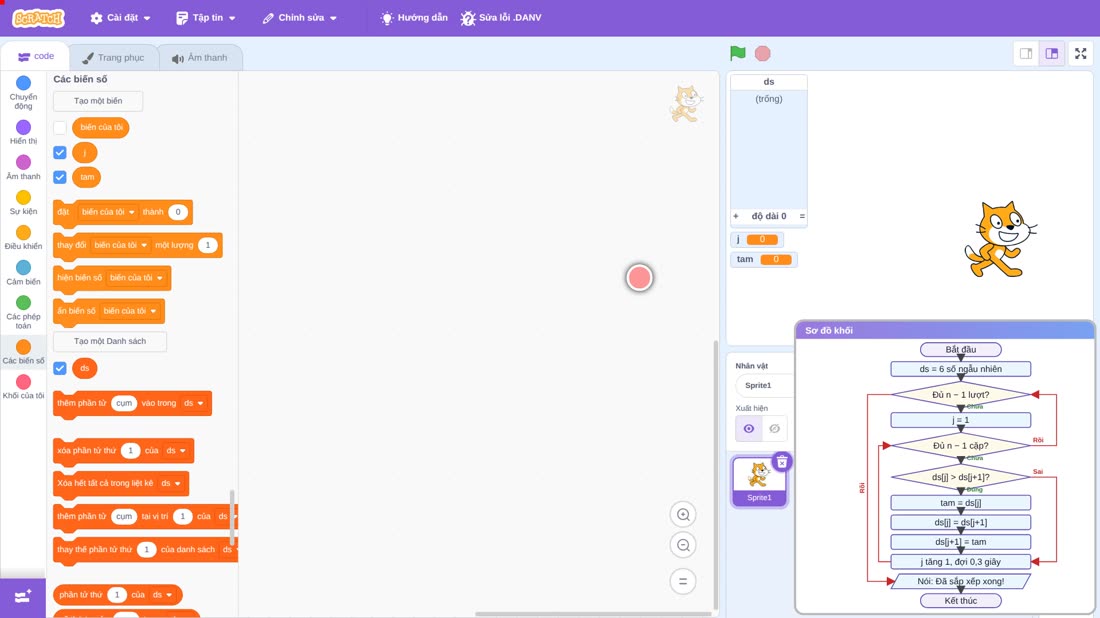Uncheck the 'ds' list checkbox

(x=60, y=368)
